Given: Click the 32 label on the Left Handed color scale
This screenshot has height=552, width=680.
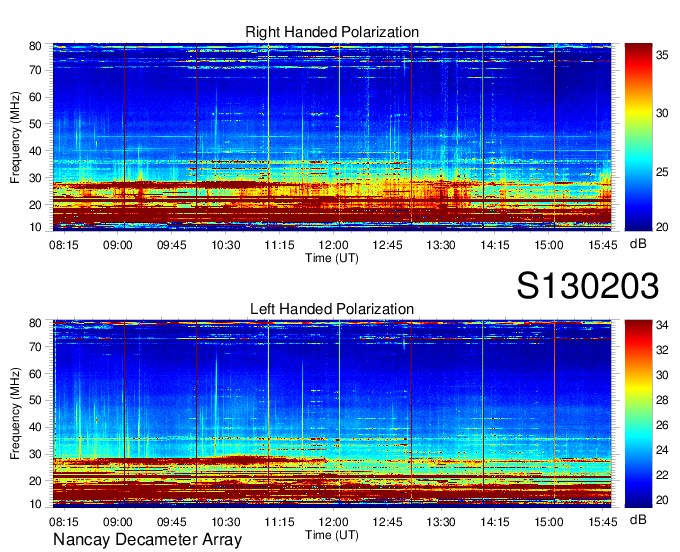Looking at the screenshot, I should (662, 350).
